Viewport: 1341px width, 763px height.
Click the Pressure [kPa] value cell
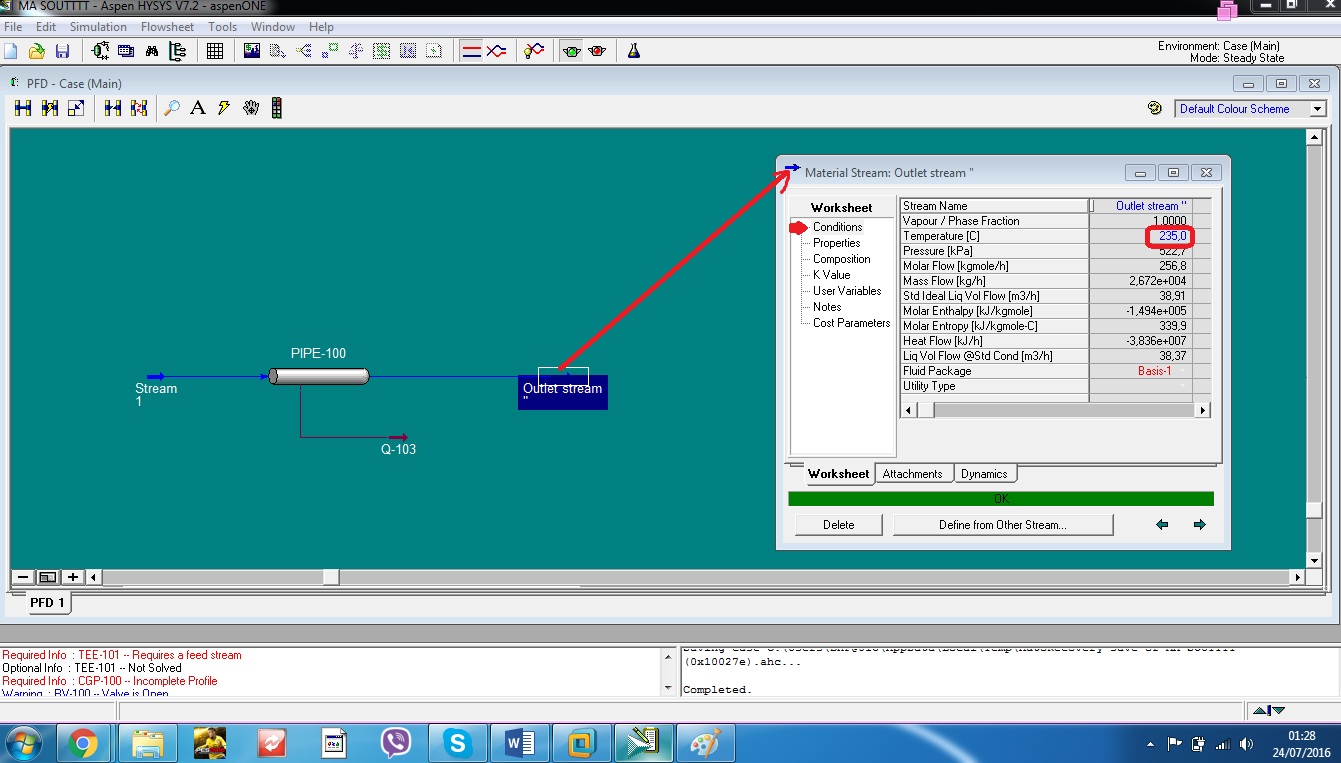1140,251
